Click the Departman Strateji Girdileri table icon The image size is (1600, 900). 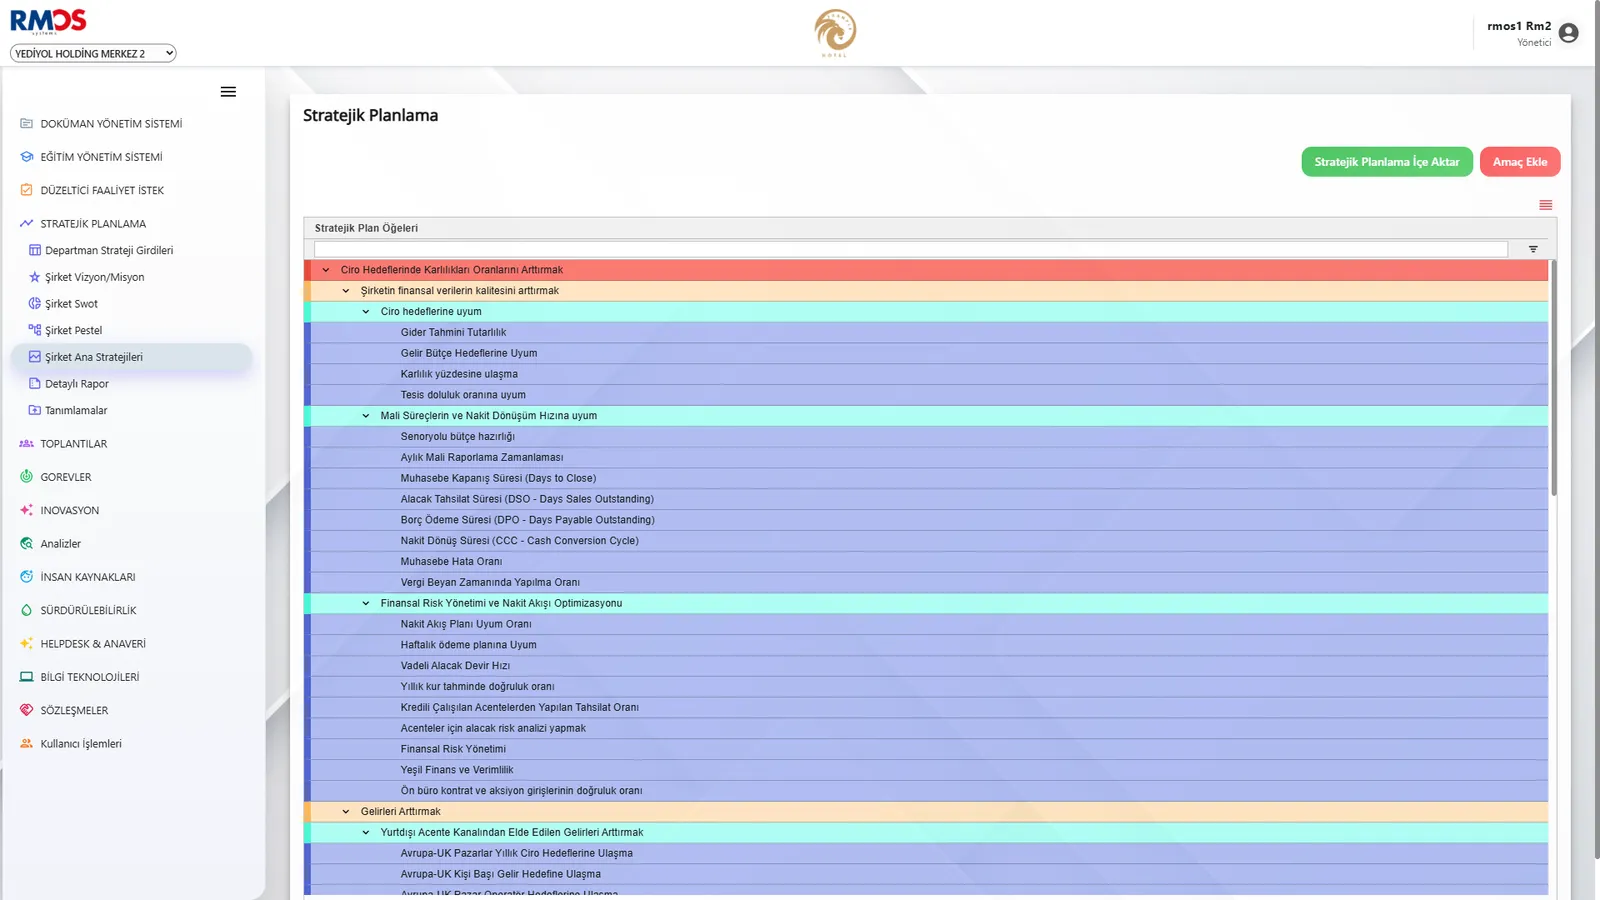click(x=35, y=250)
